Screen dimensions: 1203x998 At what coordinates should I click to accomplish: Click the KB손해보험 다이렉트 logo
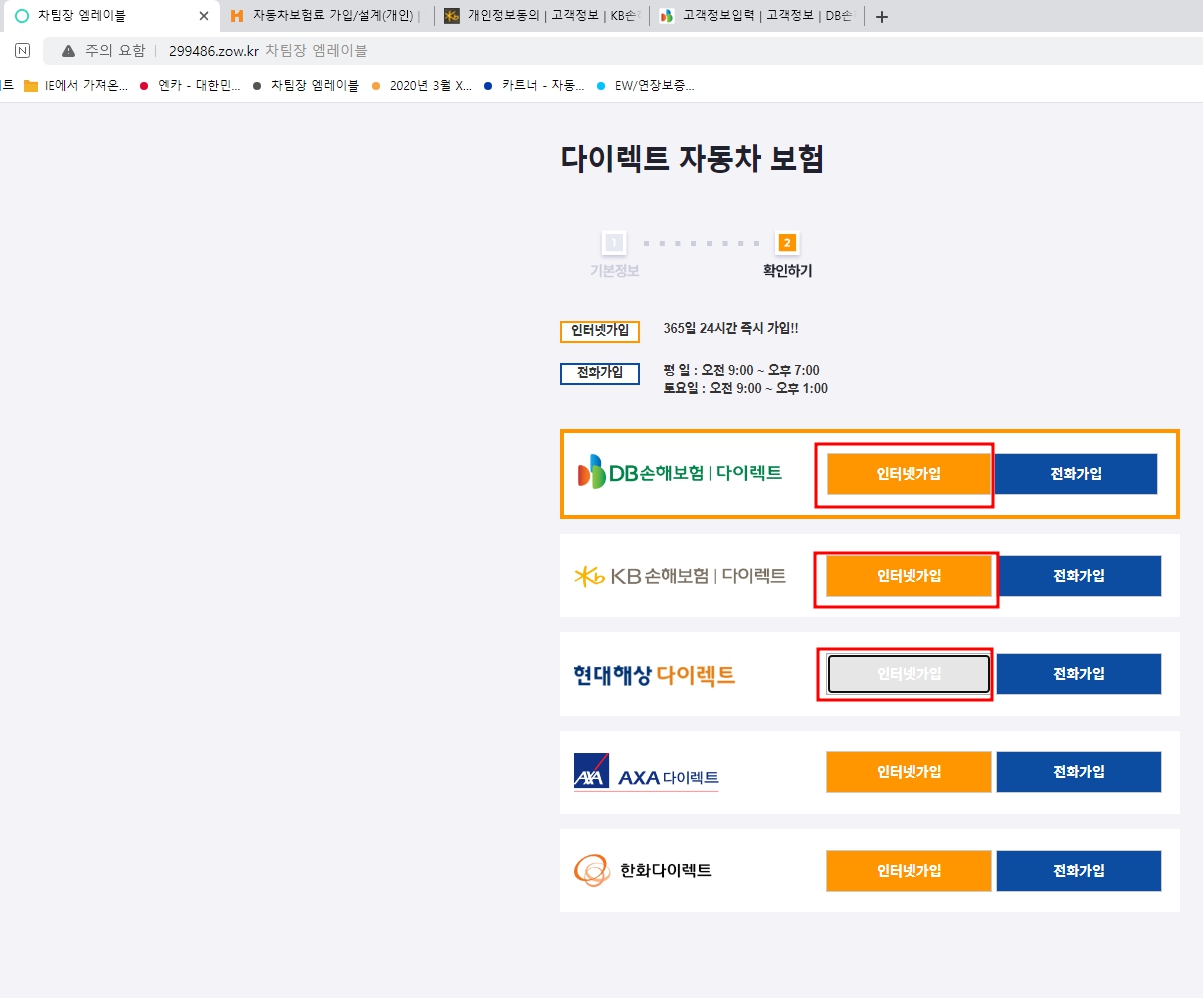(x=680, y=576)
